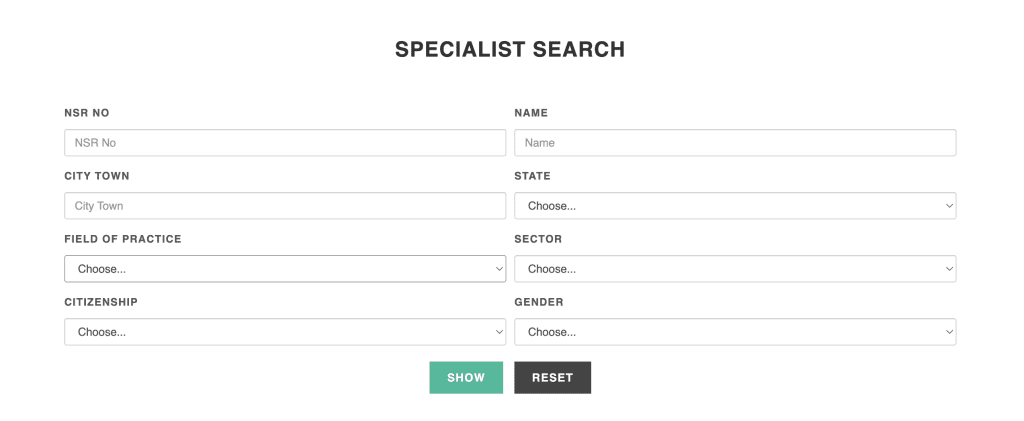Click the FIELD OF PRACTICE label
Image resolution: width=1024 pixels, height=421 pixels.
pos(123,239)
